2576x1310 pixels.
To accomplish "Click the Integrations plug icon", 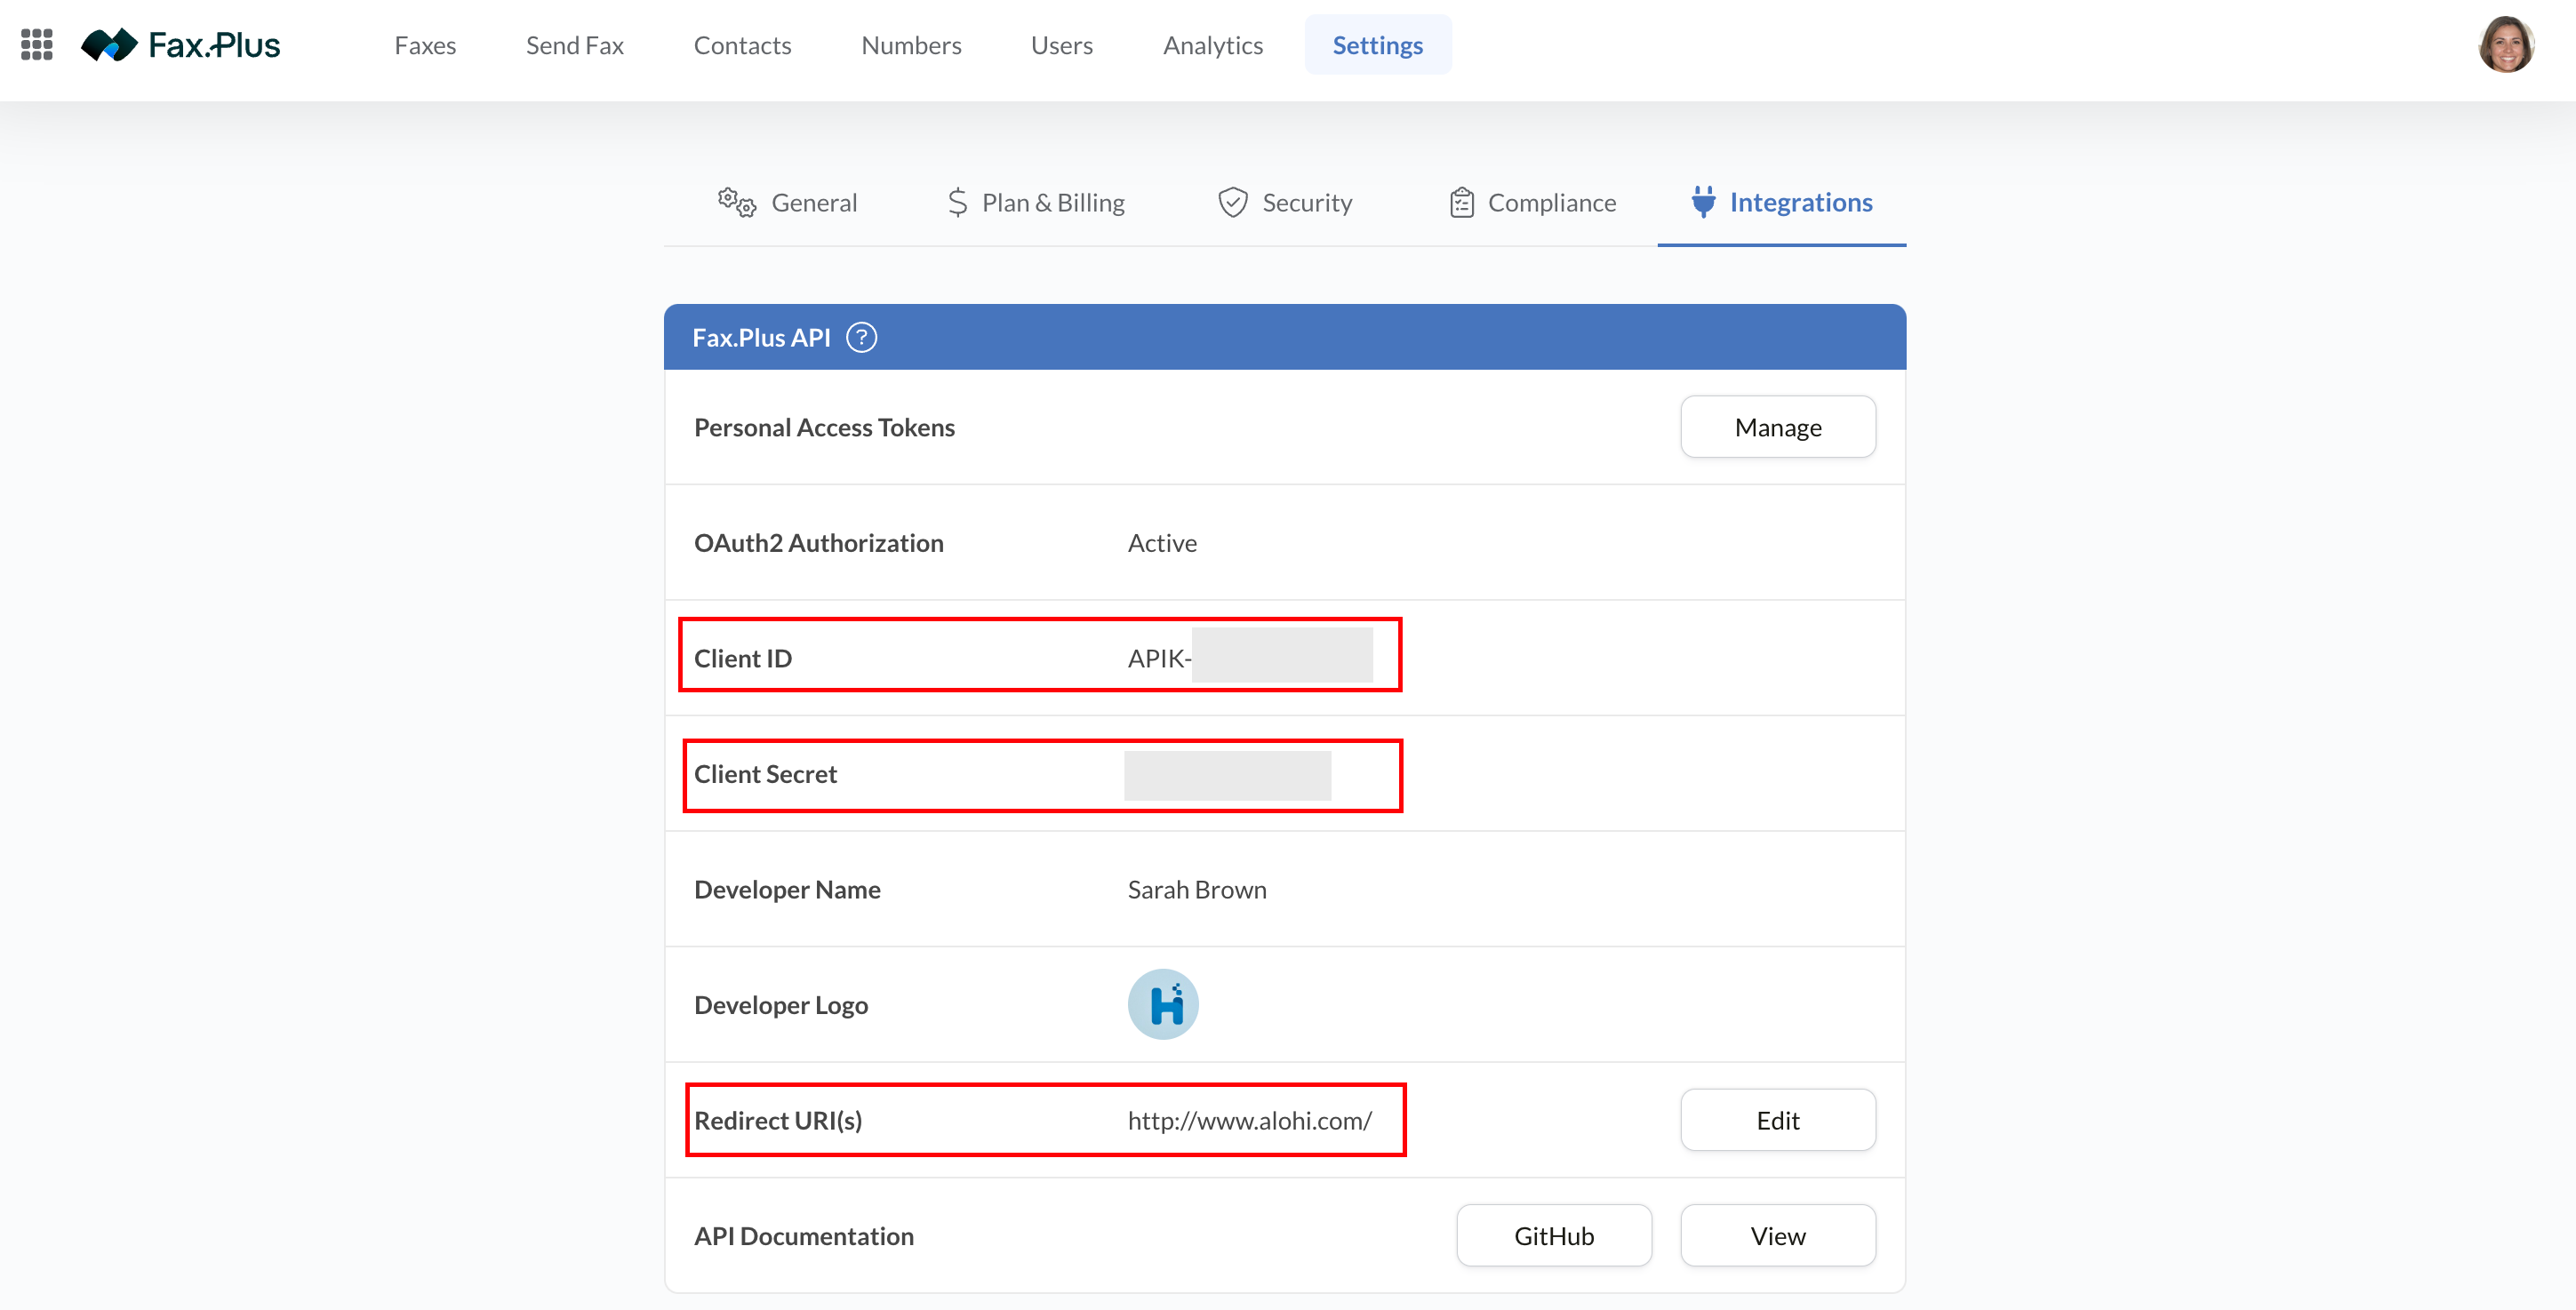I will point(1703,202).
